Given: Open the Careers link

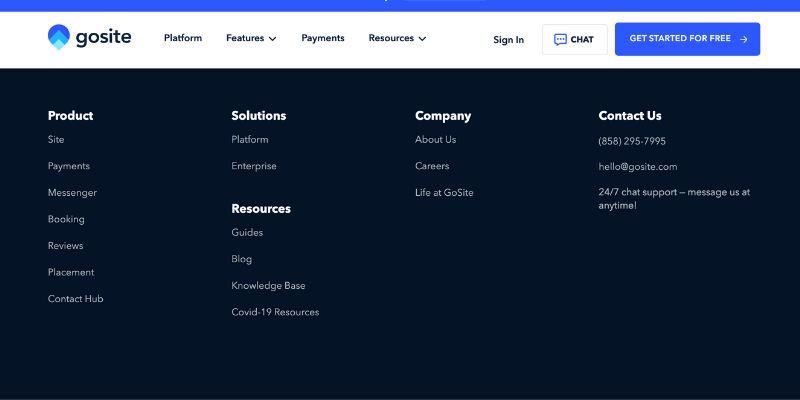Looking at the screenshot, I should (432, 166).
